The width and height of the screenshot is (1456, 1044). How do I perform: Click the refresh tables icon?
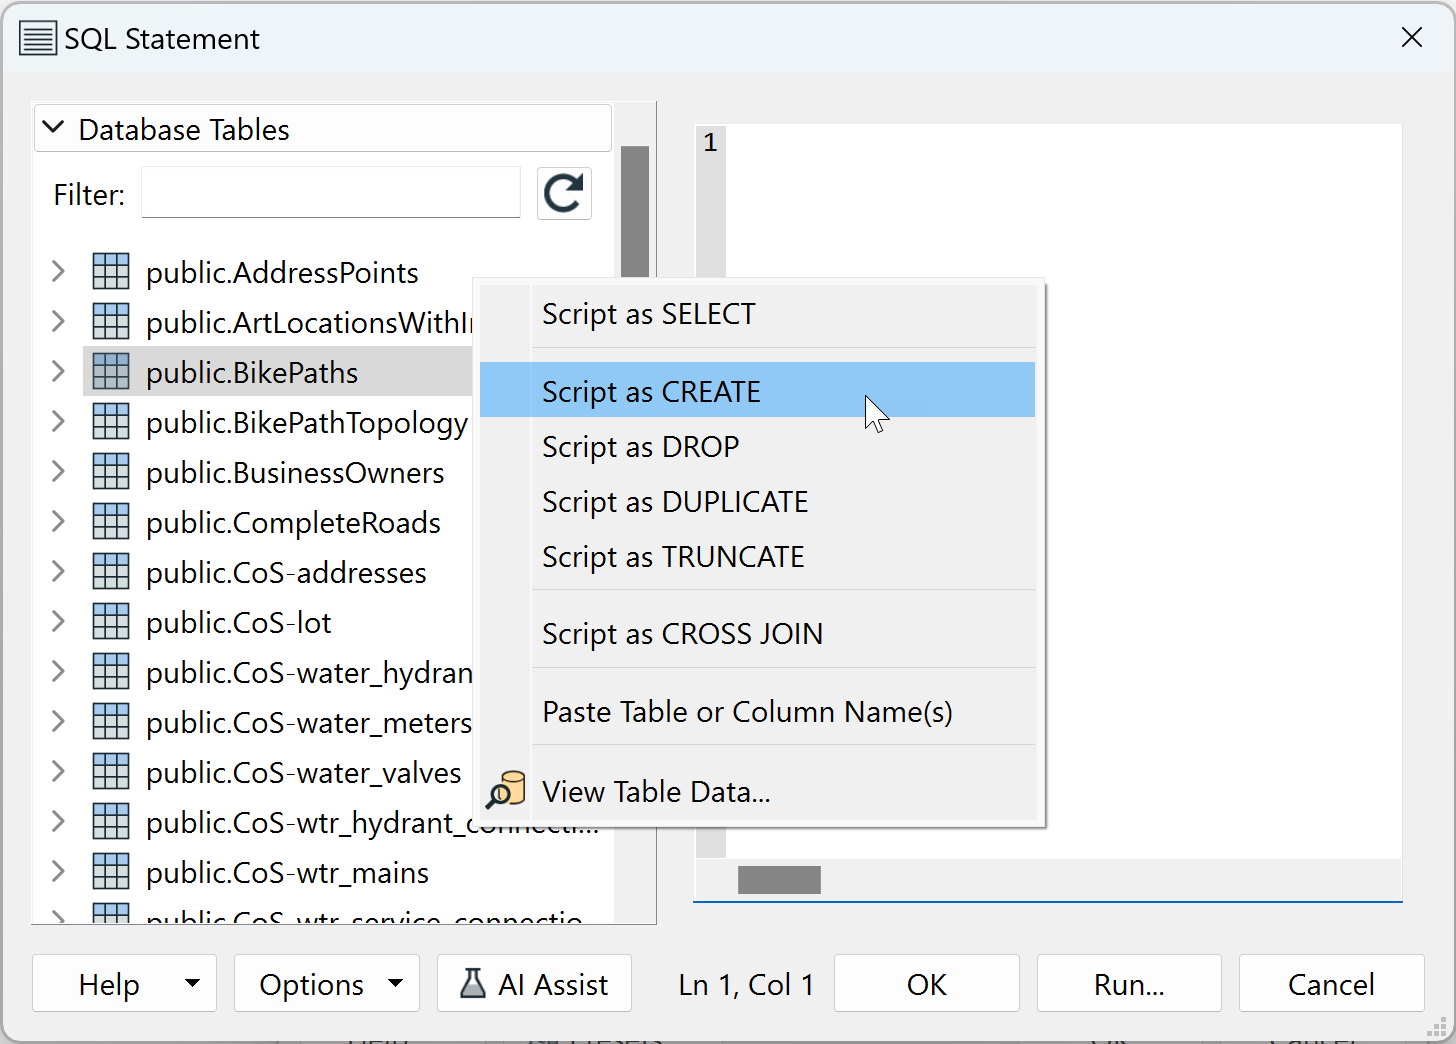(x=564, y=193)
